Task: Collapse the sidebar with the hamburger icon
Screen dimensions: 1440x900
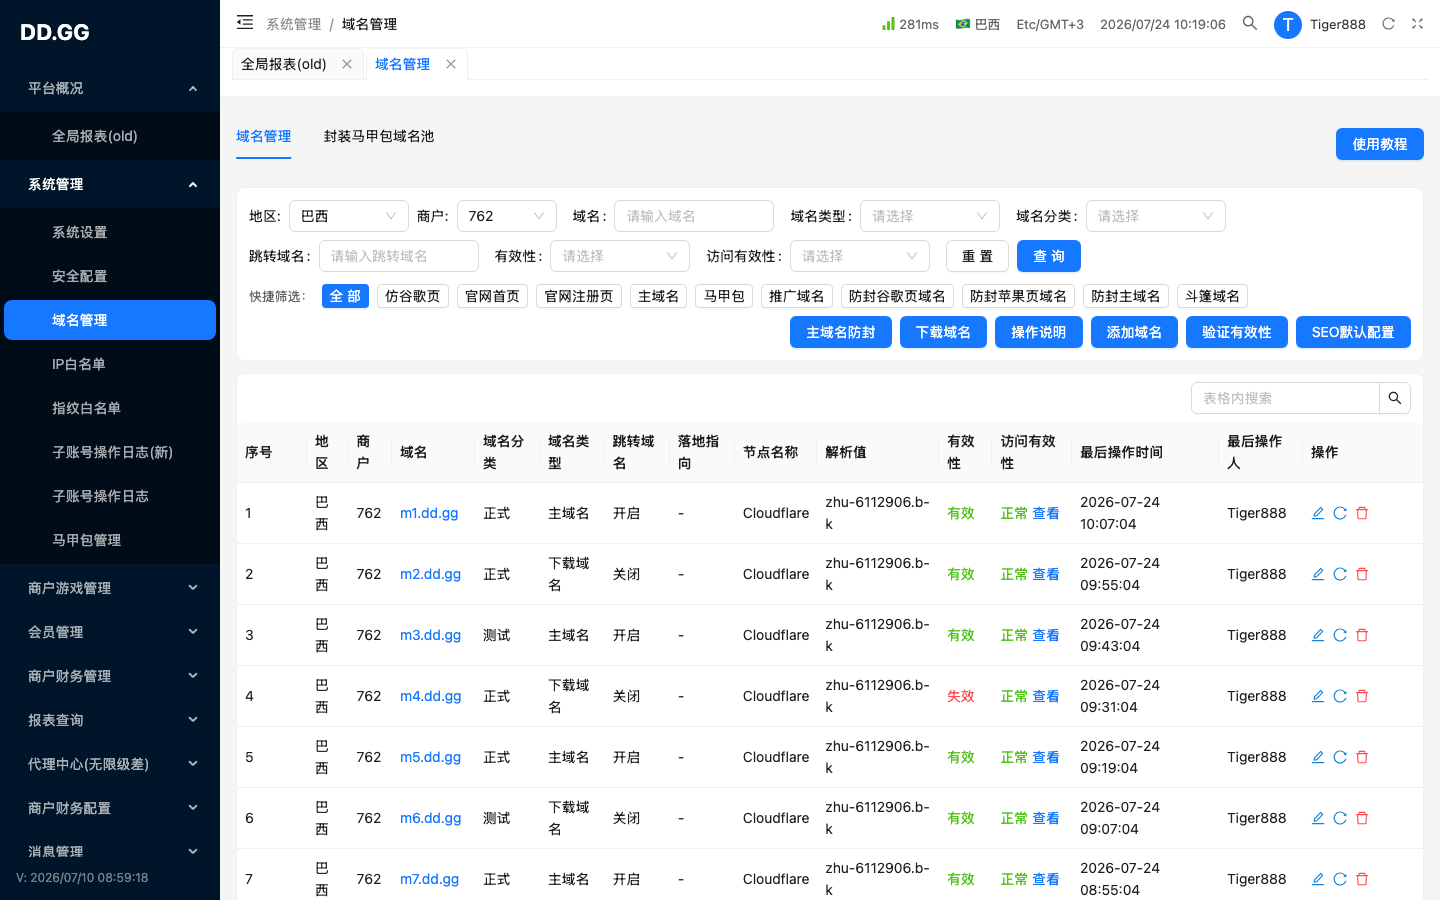Action: [x=245, y=22]
